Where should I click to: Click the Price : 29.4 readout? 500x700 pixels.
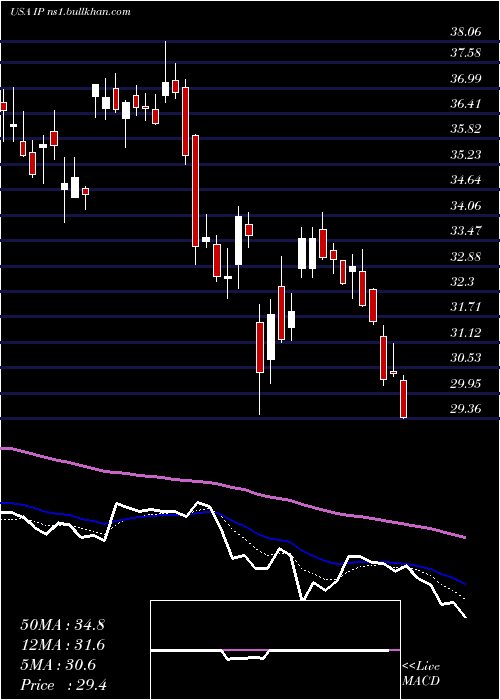pyautogui.click(x=62, y=685)
